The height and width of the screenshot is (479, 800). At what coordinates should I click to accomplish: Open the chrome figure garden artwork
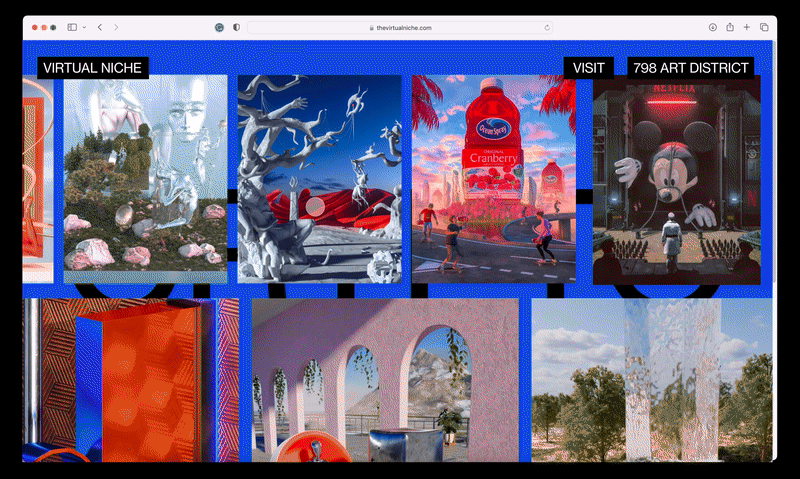coord(145,179)
